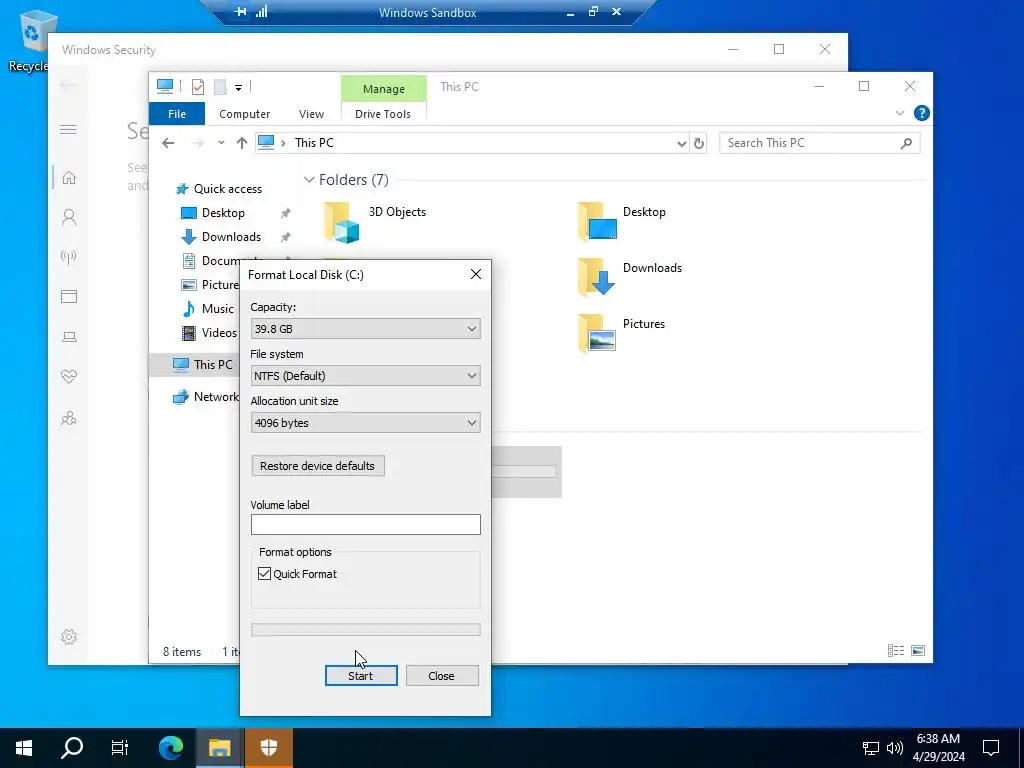Viewport: 1024px width, 768px height.
Task: Open Device performance heart icon in sidebar
Action: coord(69,377)
